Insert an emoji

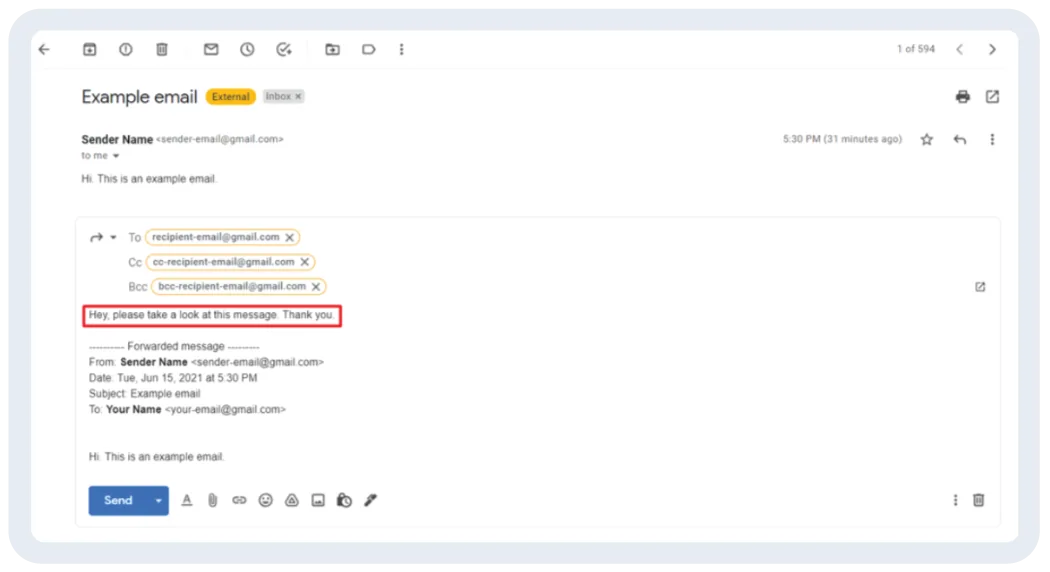click(265, 500)
